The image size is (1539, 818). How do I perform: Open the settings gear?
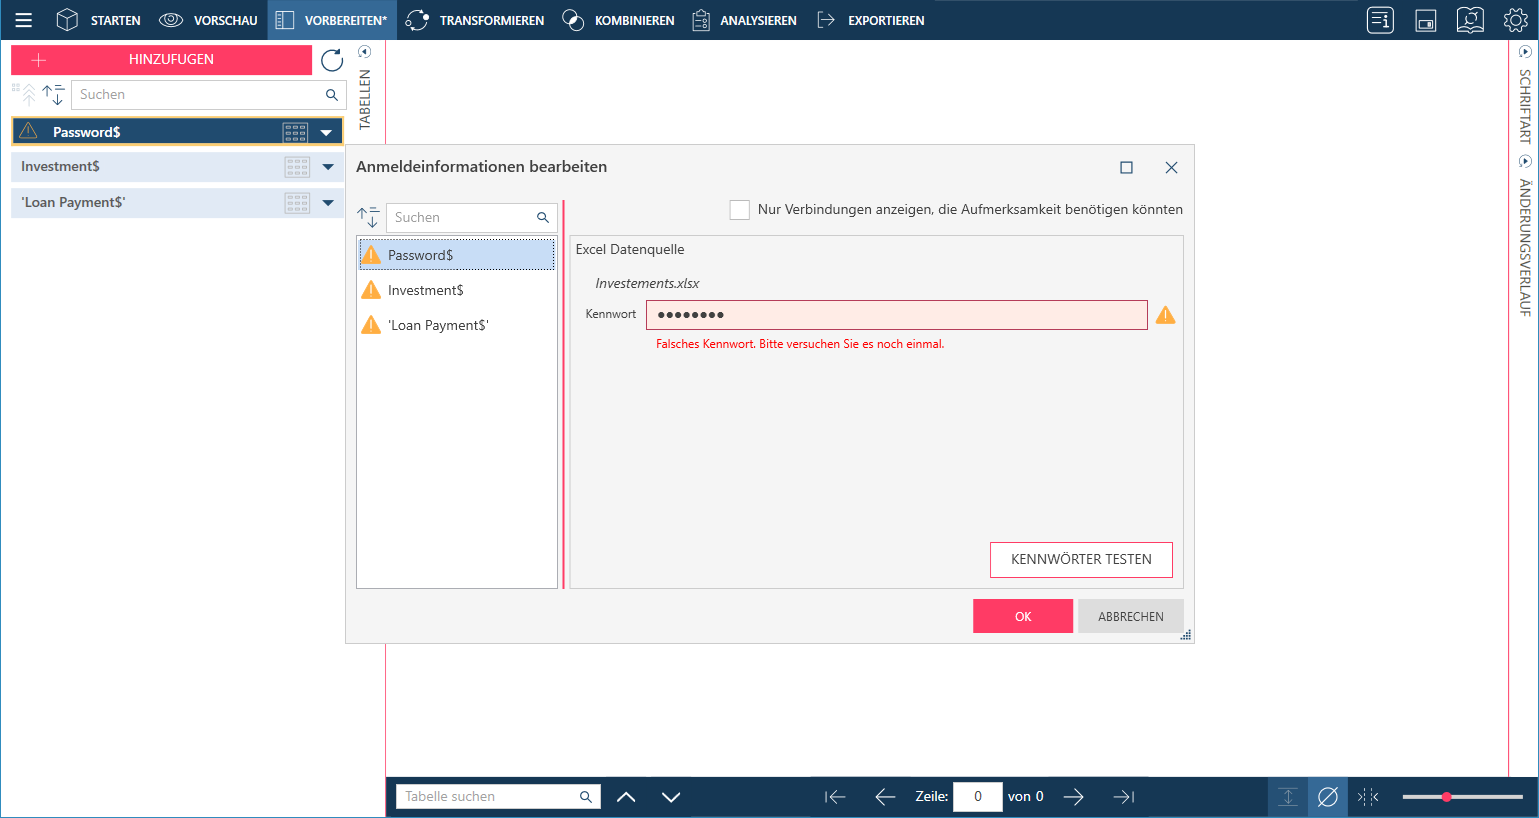[x=1516, y=20]
